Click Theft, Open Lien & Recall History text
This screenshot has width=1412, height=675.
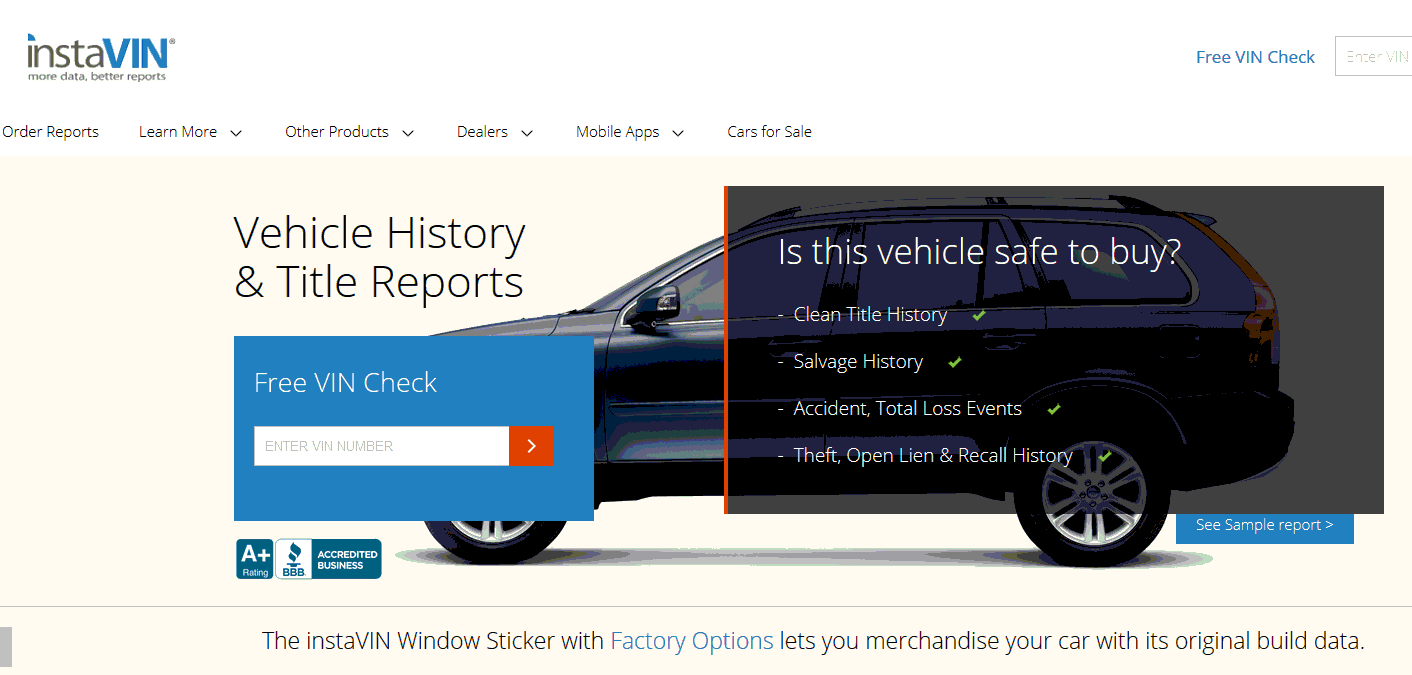point(933,455)
